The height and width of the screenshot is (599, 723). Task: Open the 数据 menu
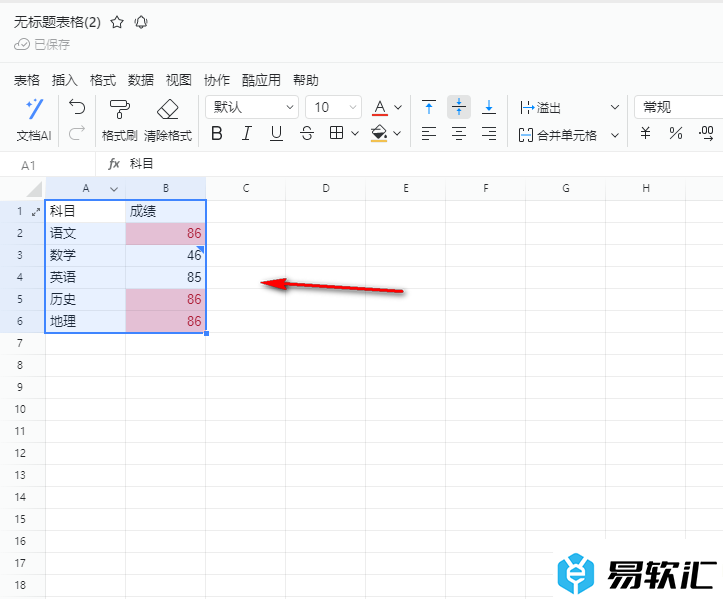coord(141,80)
